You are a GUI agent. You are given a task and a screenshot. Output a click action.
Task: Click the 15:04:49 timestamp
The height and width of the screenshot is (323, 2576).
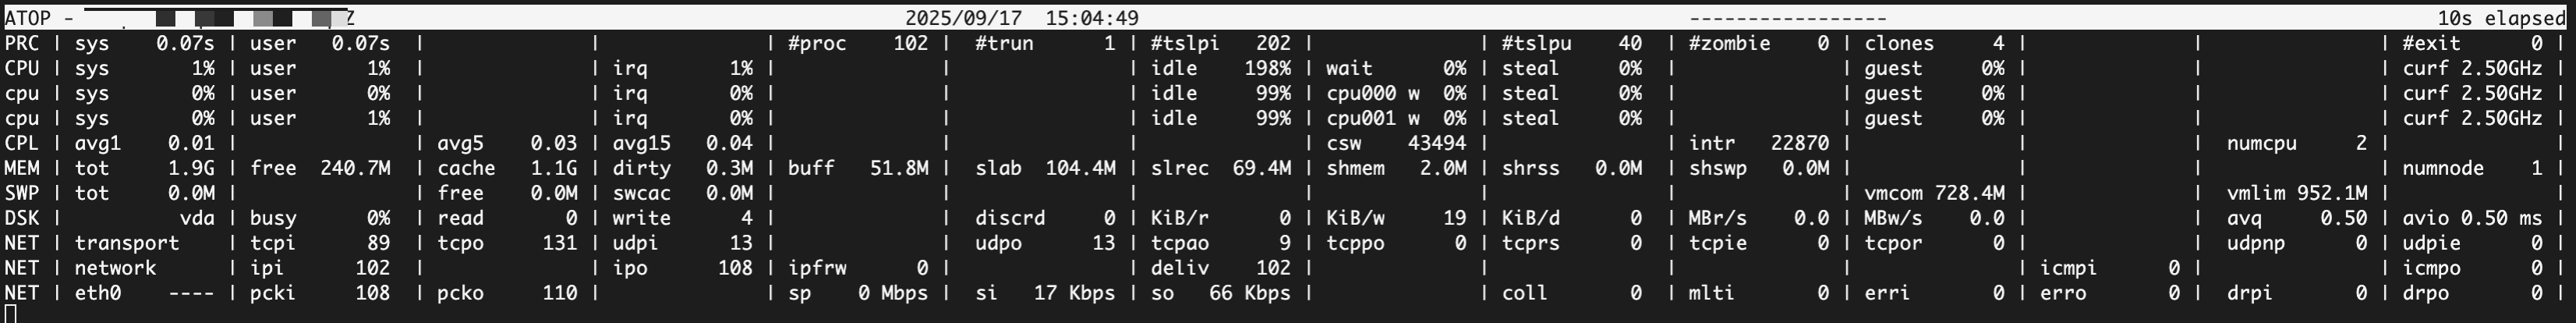click(1092, 18)
